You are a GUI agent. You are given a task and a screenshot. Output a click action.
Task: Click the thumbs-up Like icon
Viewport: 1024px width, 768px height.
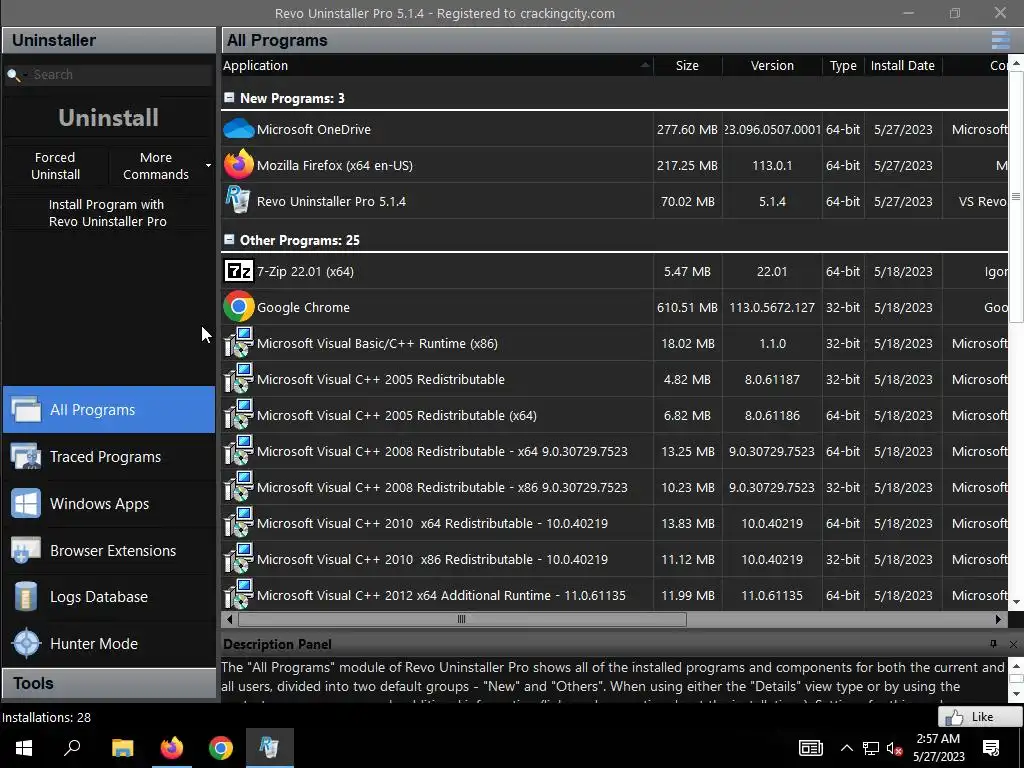click(x=954, y=718)
